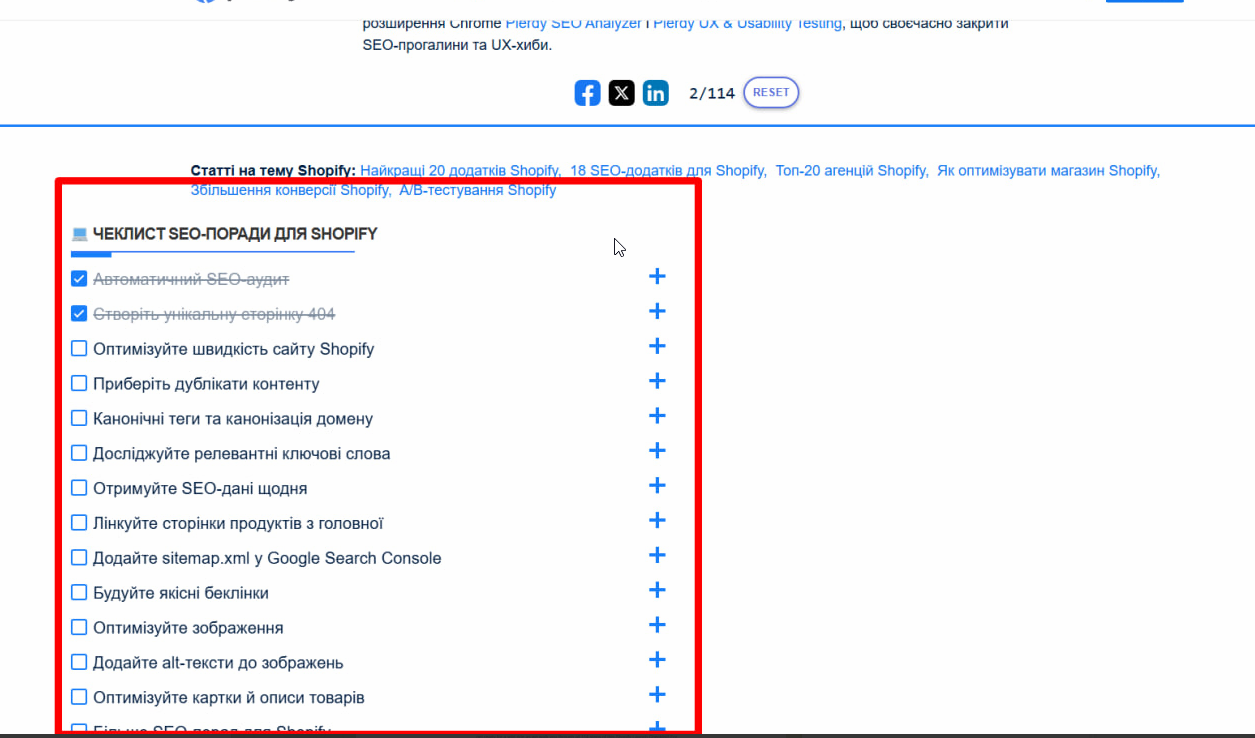Image resolution: width=1255 pixels, height=738 pixels.
Task: Check 'Будуйте якісні беклінки'
Action: point(79,593)
